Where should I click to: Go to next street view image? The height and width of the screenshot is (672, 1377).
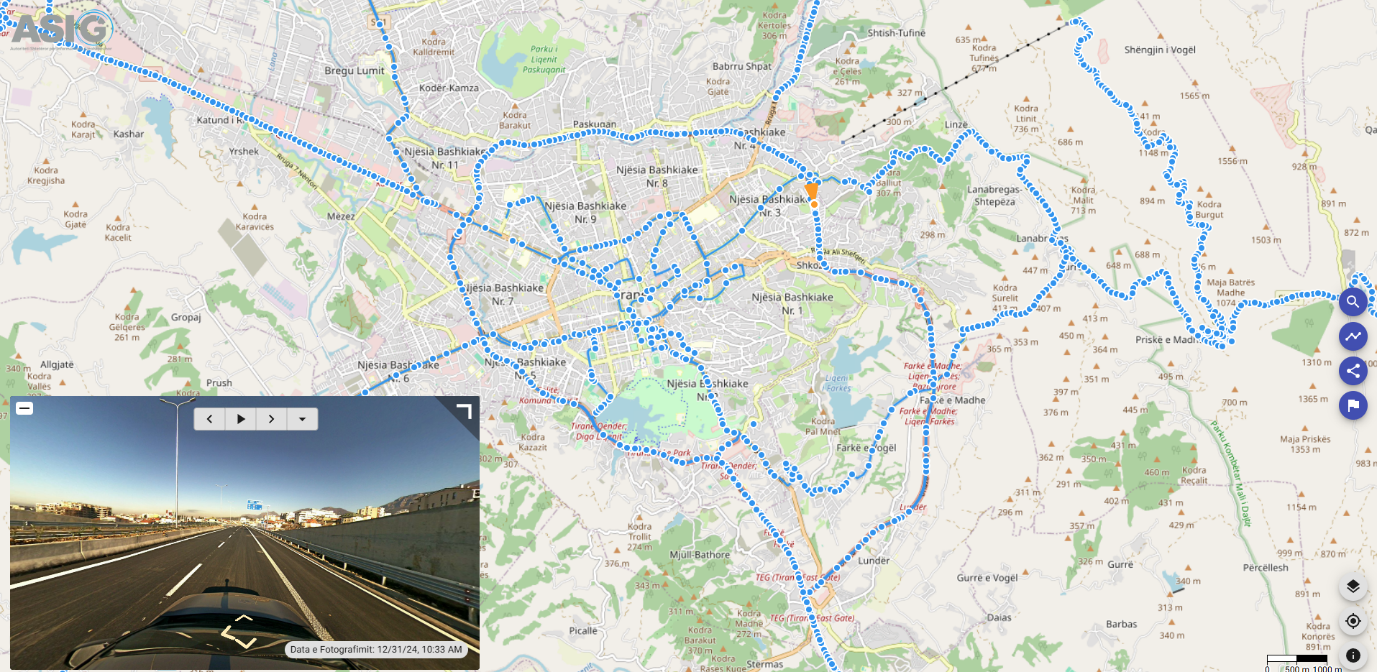coord(271,419)
